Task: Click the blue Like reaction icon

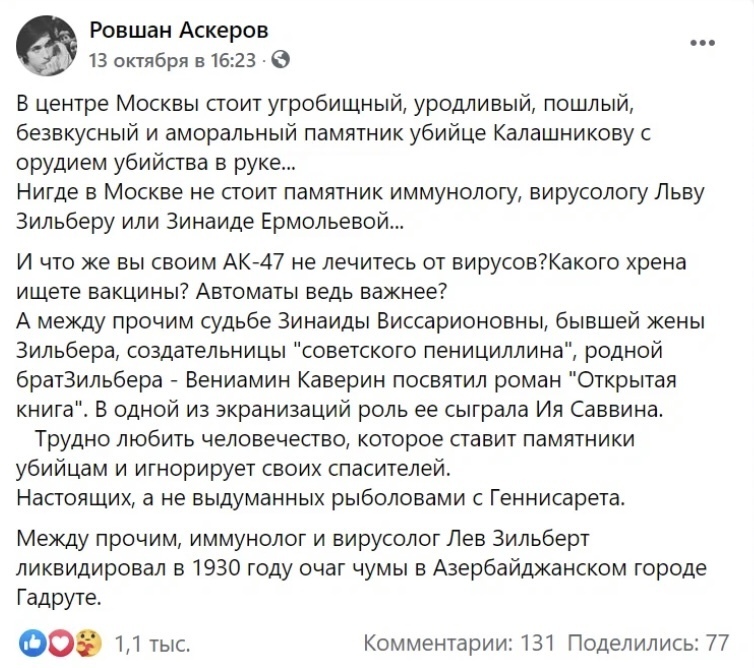Action: tap(31, 641)
